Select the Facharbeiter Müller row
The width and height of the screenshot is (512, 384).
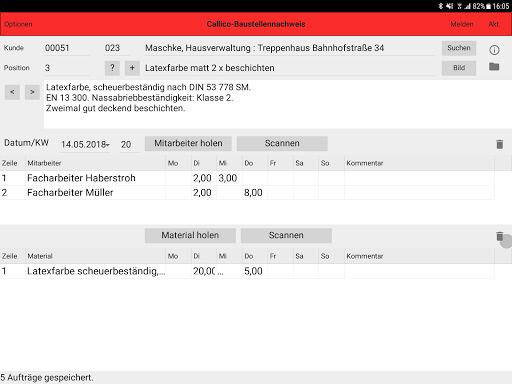pos(247,192)
